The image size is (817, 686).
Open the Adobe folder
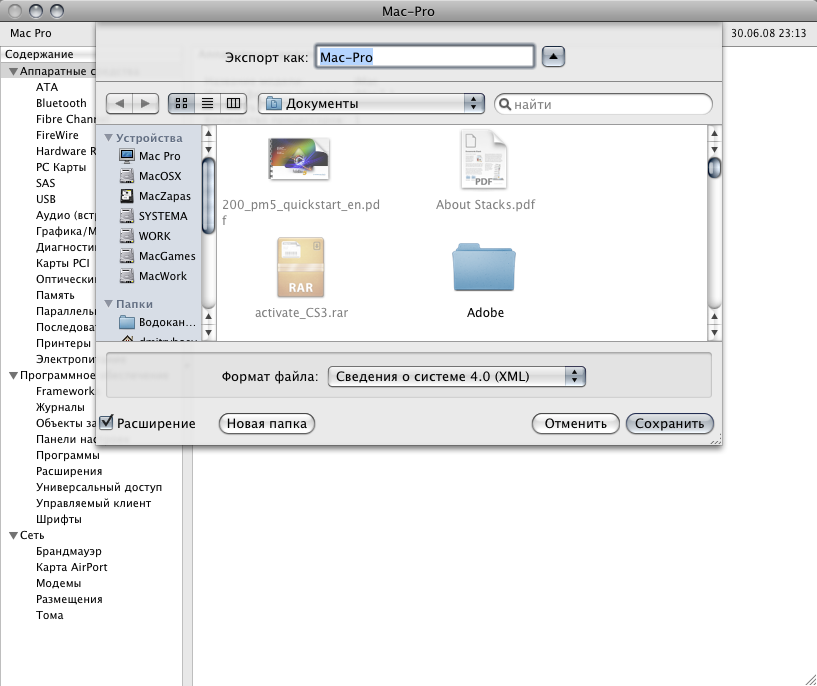coord(484,267)
